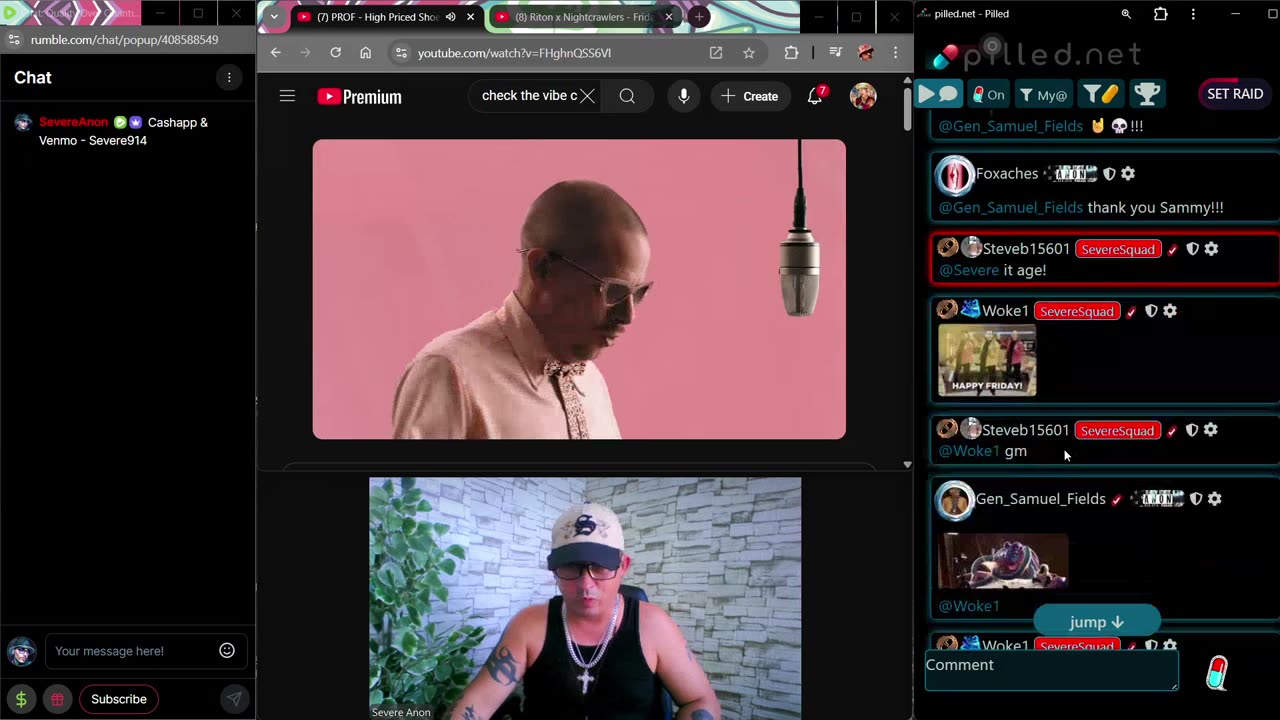
Task: Open gear on Steveb15601 'it age!' message
Action: 1211,249
